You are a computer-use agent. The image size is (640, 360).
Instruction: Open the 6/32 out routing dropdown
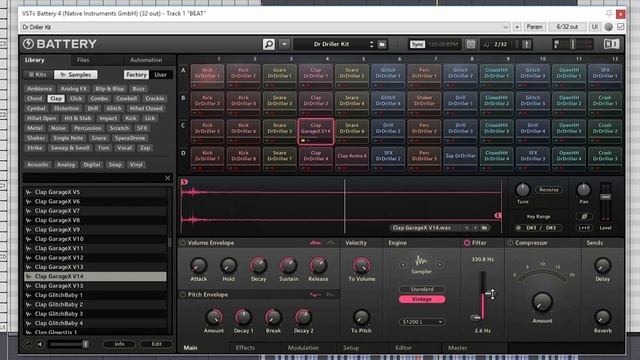[x=567, y=27]
